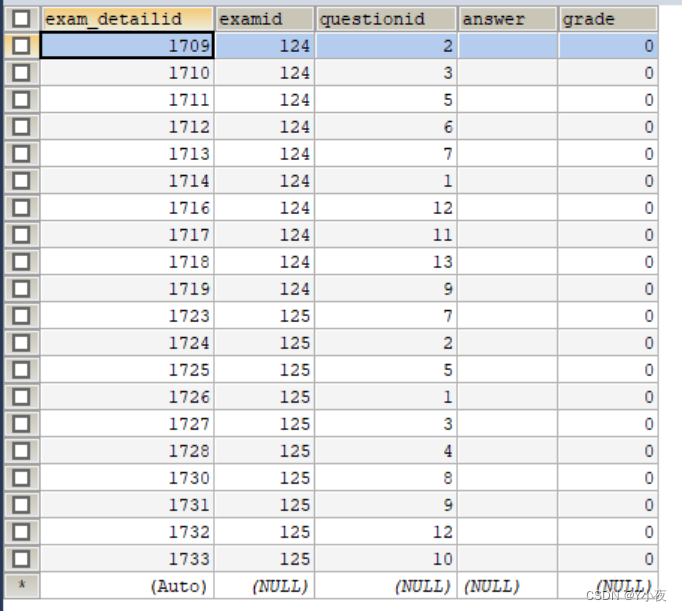Select cell with exam_detailid 1723
The width and height of the screenshot is (682, 611).
[x=127, y=316]
